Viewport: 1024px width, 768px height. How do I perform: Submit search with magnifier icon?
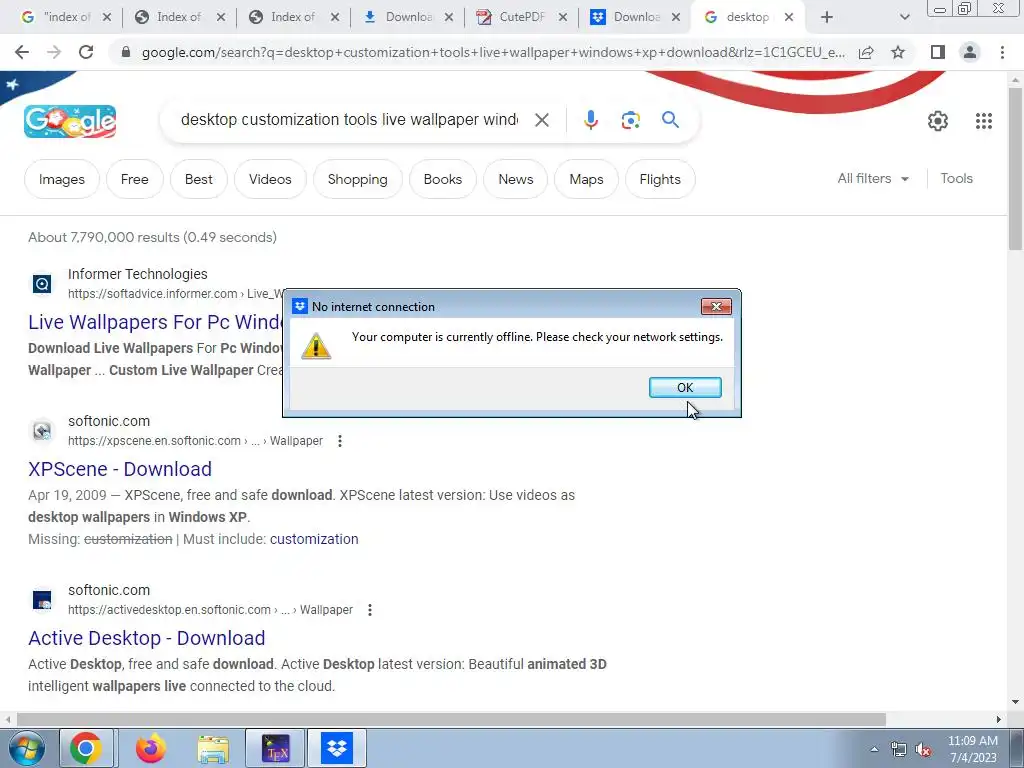pyautogui.click(x=670, y=120)
